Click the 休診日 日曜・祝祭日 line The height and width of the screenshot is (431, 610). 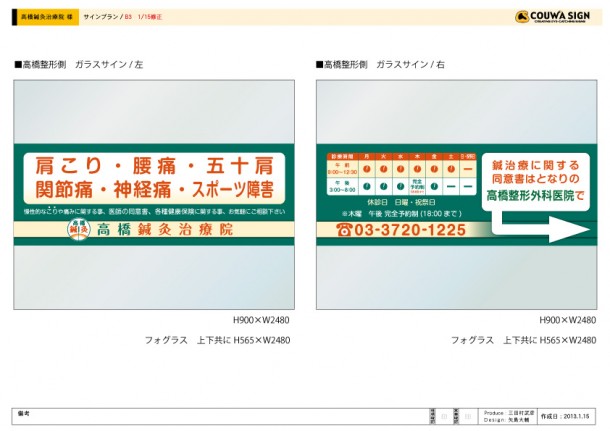coord(401,202)
